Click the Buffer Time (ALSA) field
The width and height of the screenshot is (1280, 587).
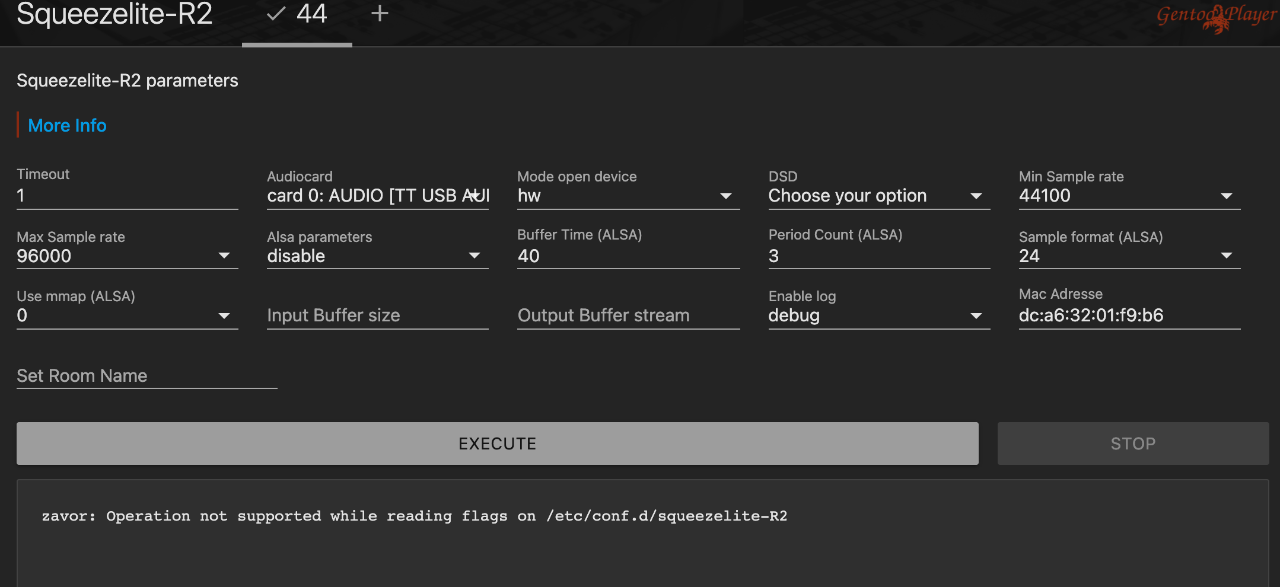pyautogui.click(x=628, y=256)
